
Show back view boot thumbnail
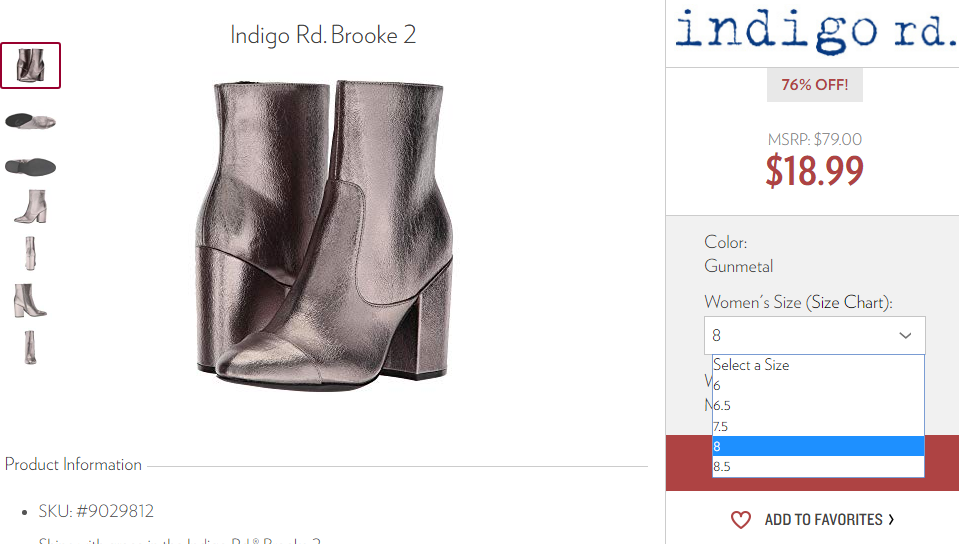pyautogui.click(x=30, y=347)
